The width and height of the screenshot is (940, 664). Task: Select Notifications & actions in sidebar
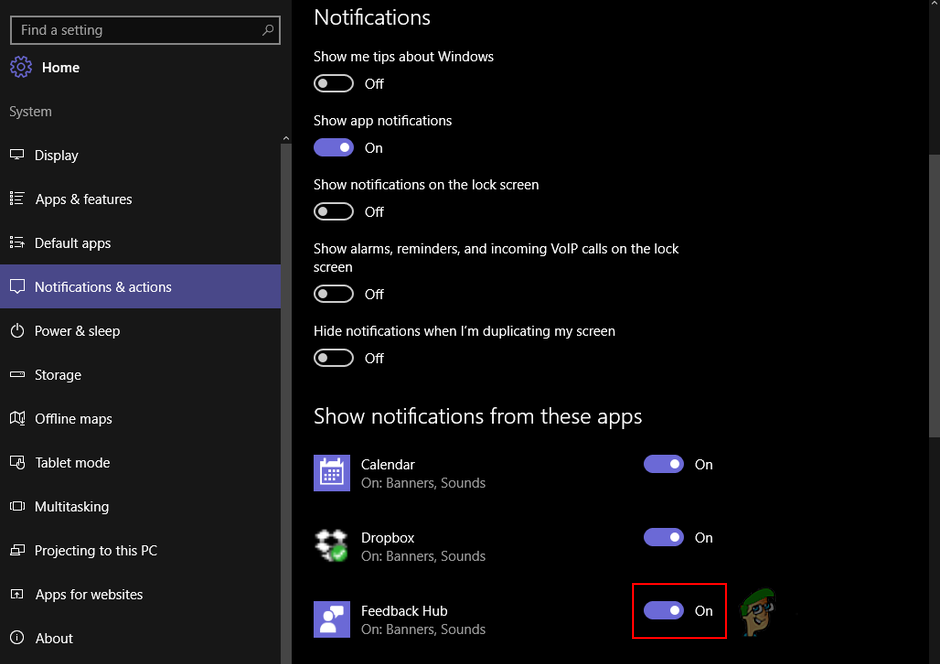104,286
